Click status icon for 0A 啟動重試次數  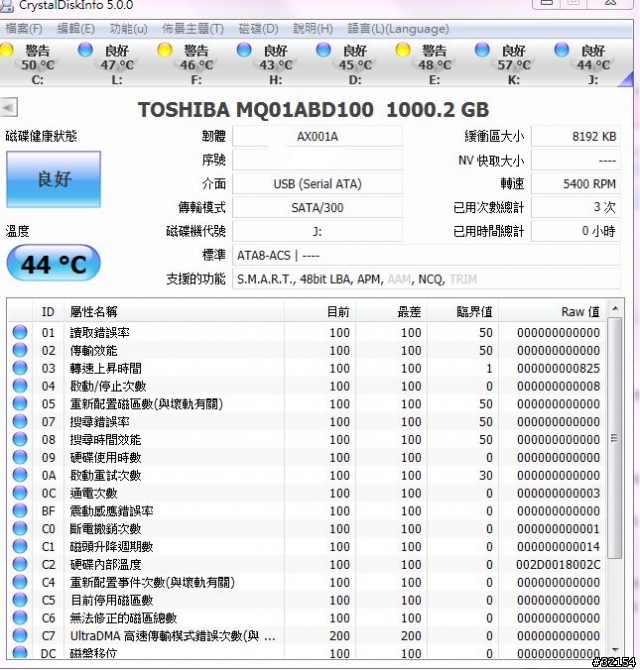[20, 475]
